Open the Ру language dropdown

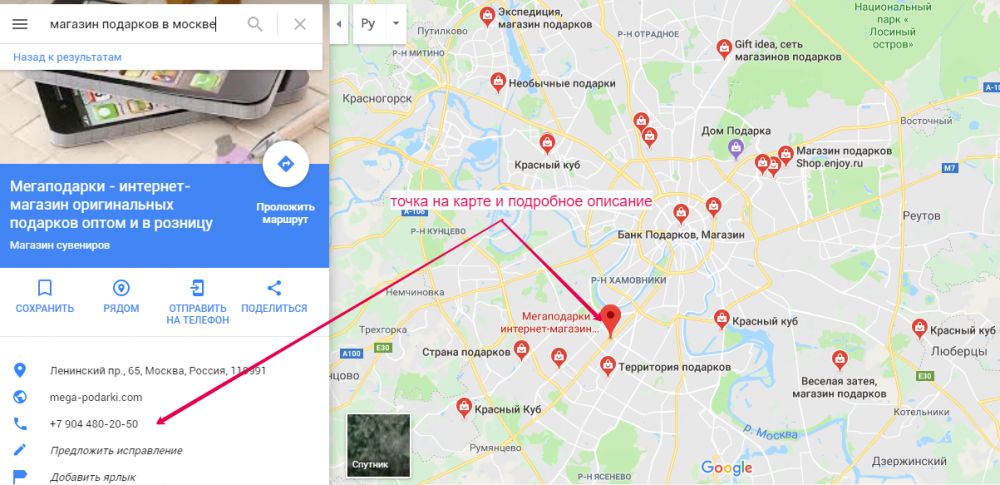[368, 24]
